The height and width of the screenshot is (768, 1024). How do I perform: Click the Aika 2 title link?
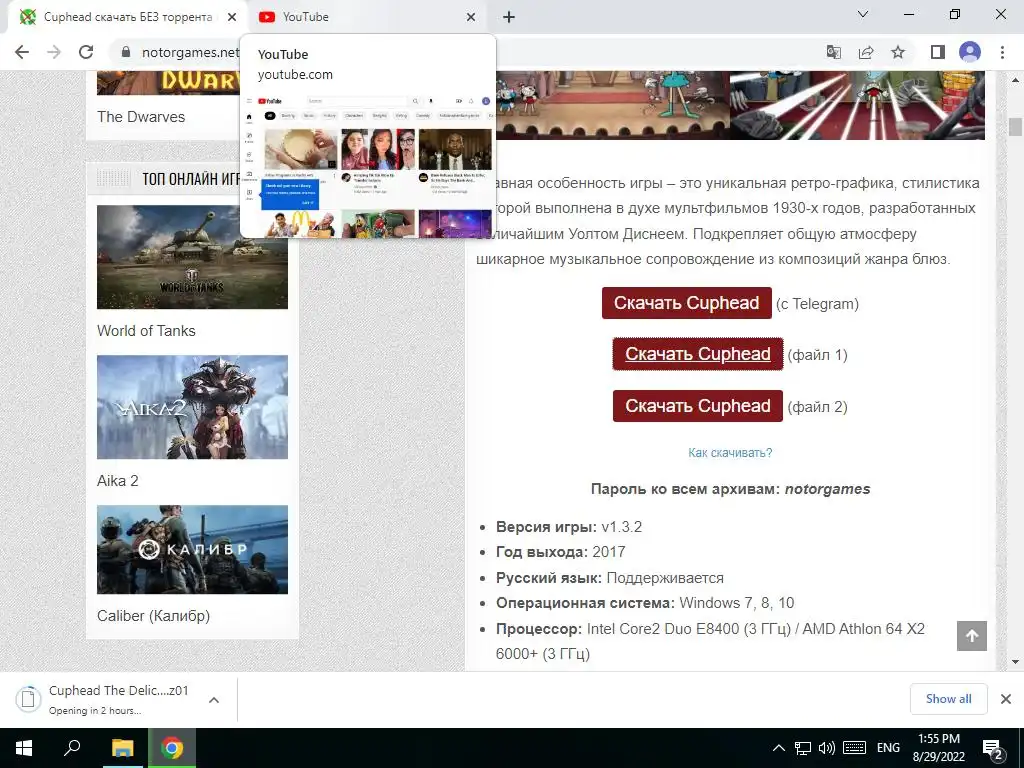118,481
